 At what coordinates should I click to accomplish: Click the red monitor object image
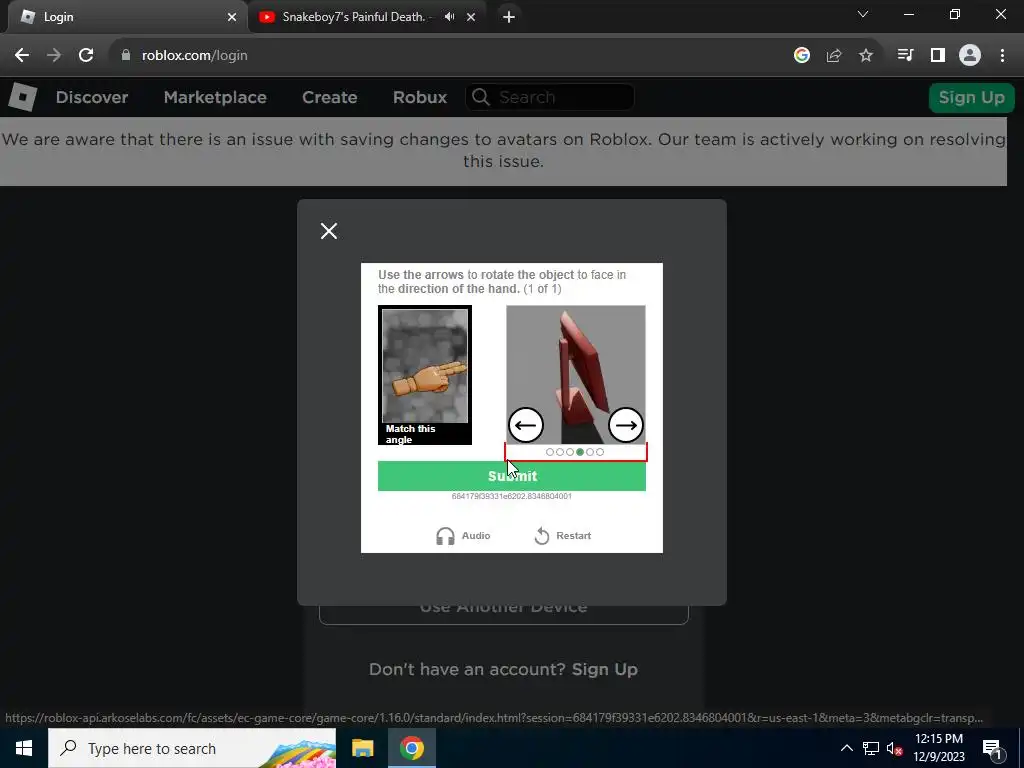pos(576,374)
